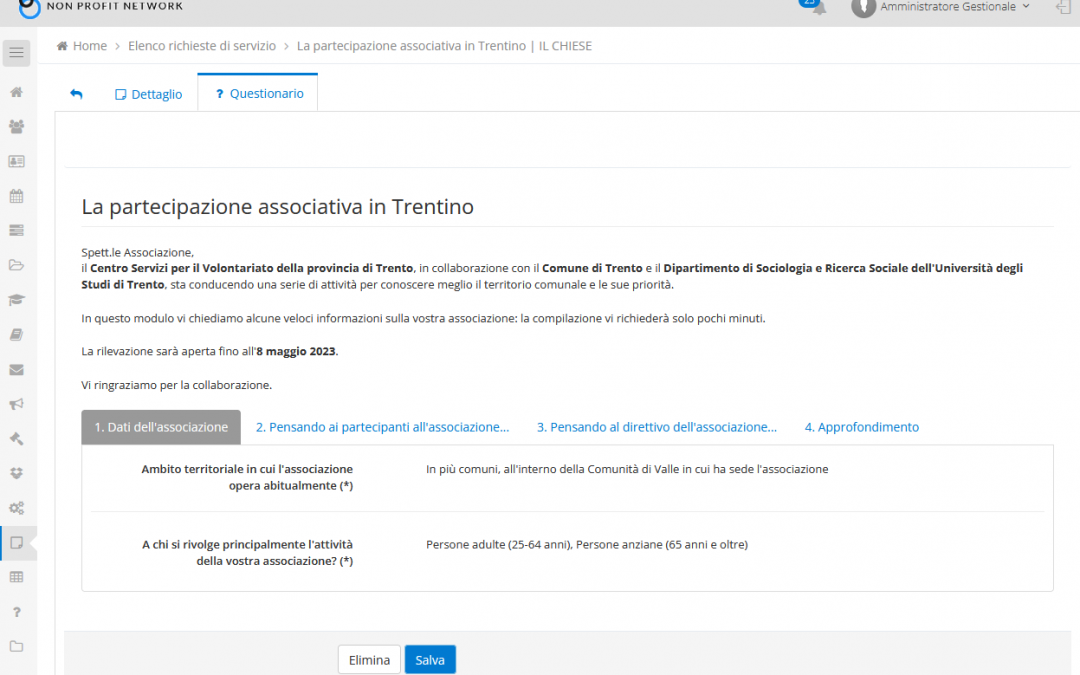Open the ID card icon in sidebar
The height and width of the screenshot is (675, 1080).
click(17, 161)
